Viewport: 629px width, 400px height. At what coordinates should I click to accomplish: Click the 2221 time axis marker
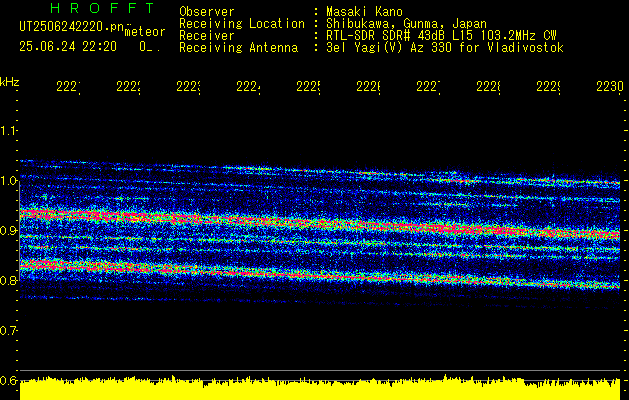68,87
